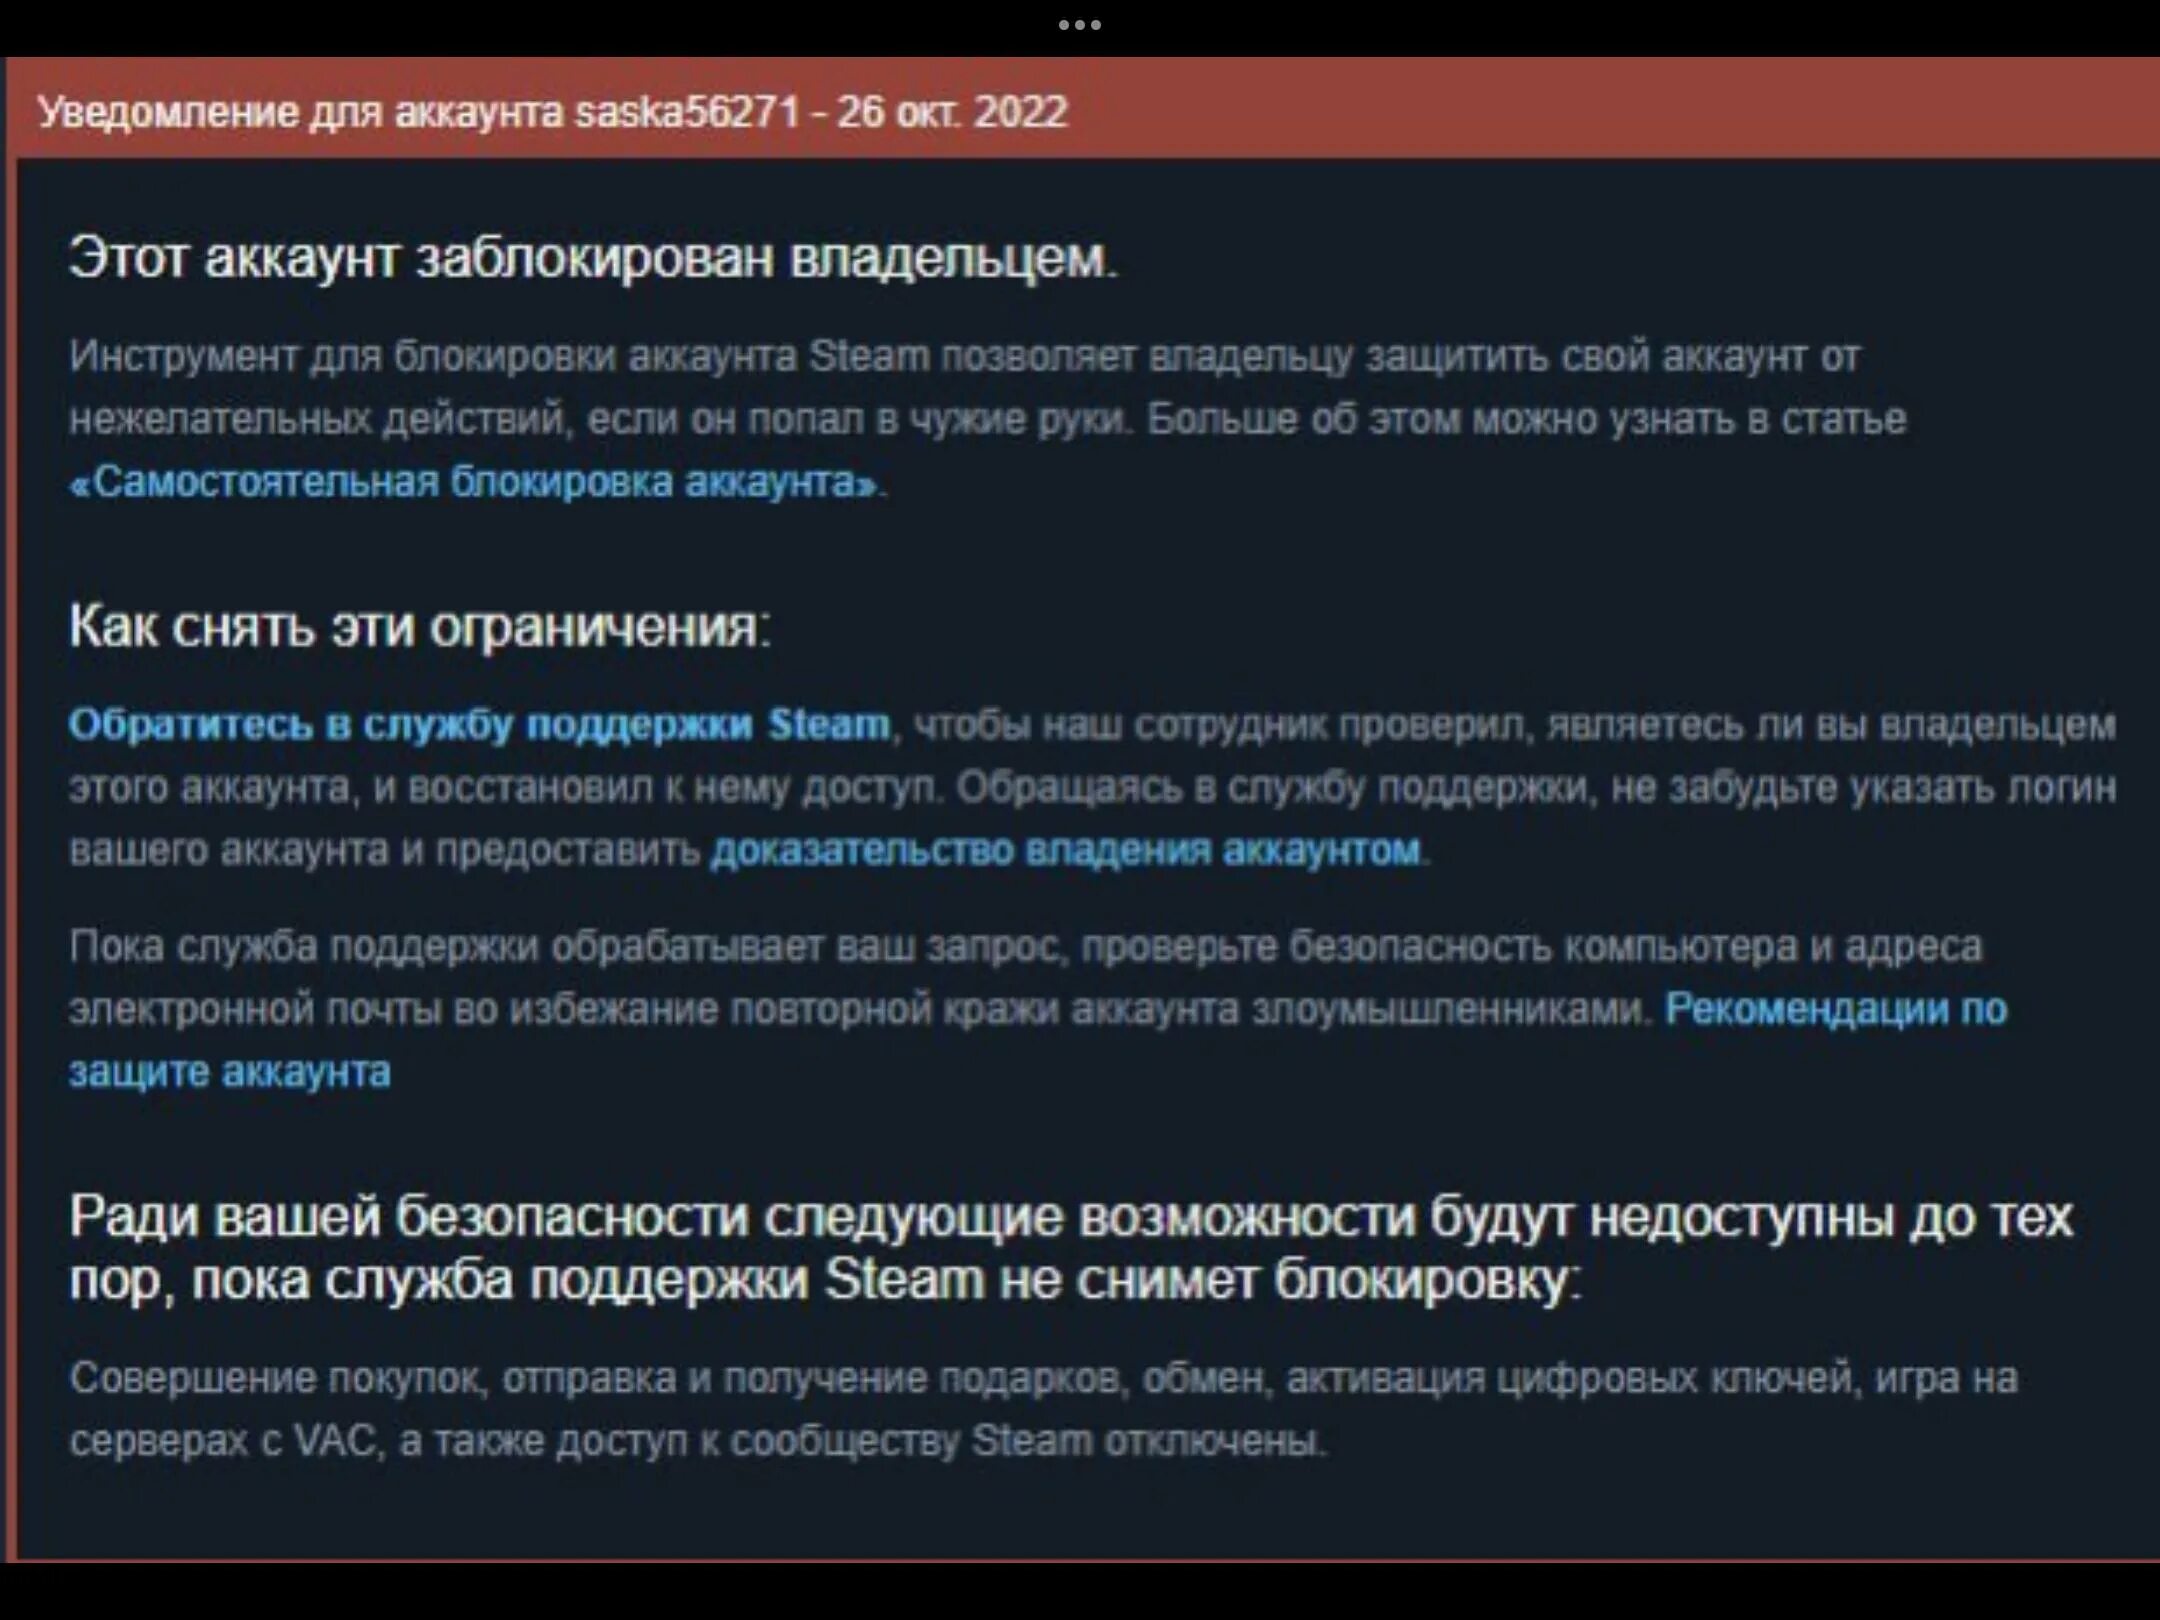Follow 'Рекомендации по защите аккаунта' link
The width and height of the screenshot is (2160, 1620).
pos(1835,1009)
